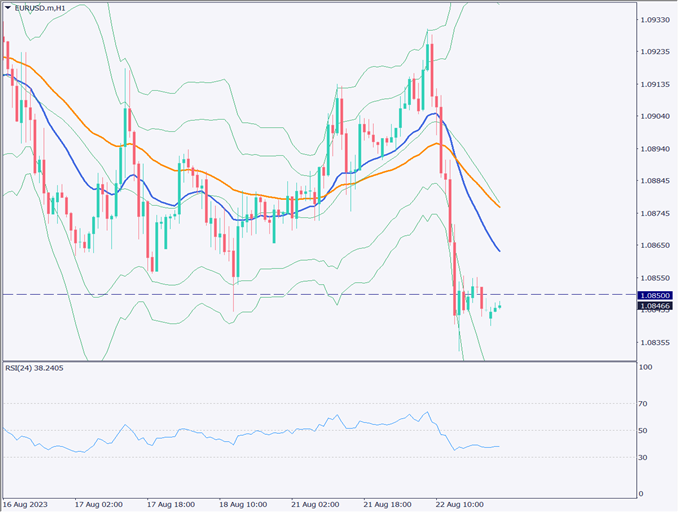
Task: Click the RSI 70 level on the scale
Action: pos(645,404)
